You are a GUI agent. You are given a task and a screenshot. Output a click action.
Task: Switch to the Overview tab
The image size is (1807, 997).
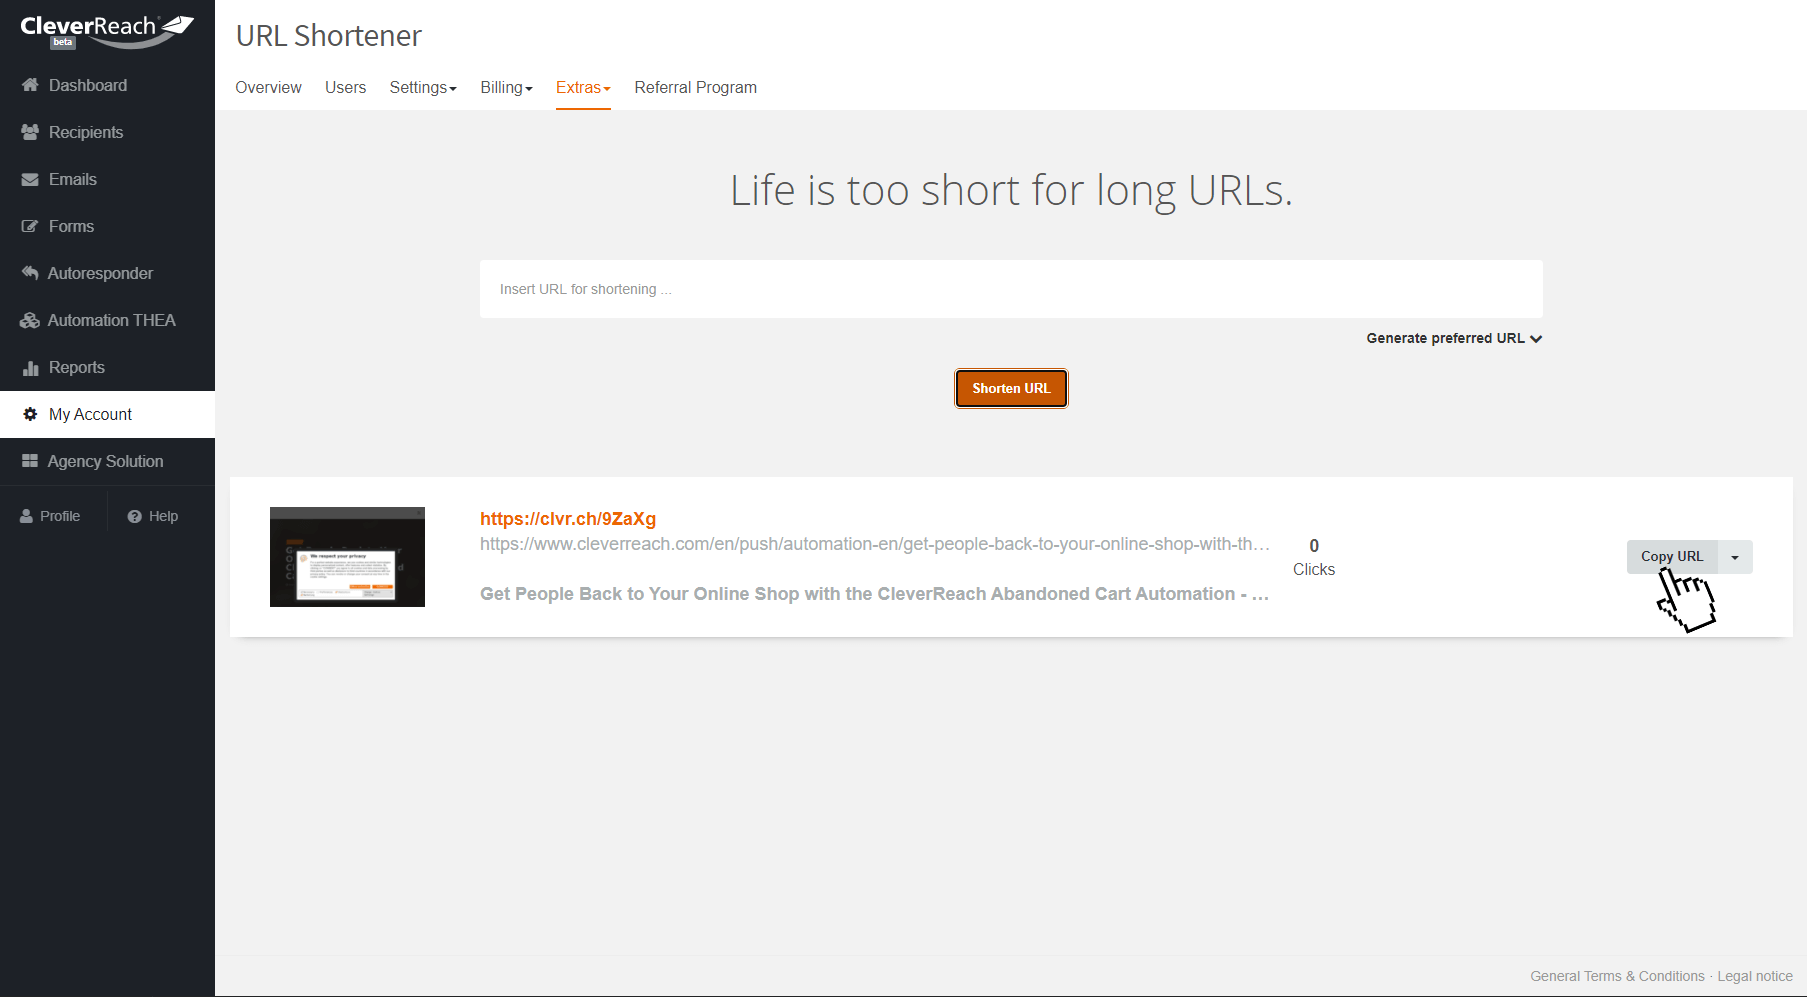[x=268, y=87]
